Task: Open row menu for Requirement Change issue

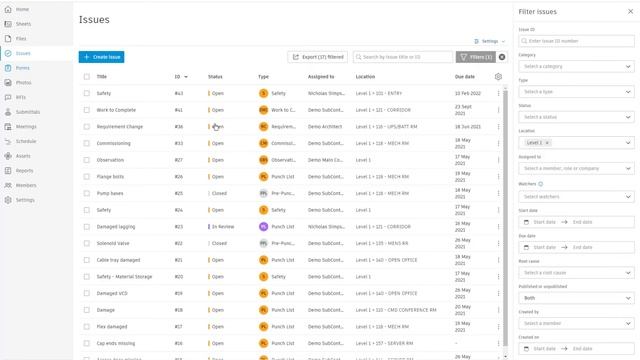Action: [498, 127]
